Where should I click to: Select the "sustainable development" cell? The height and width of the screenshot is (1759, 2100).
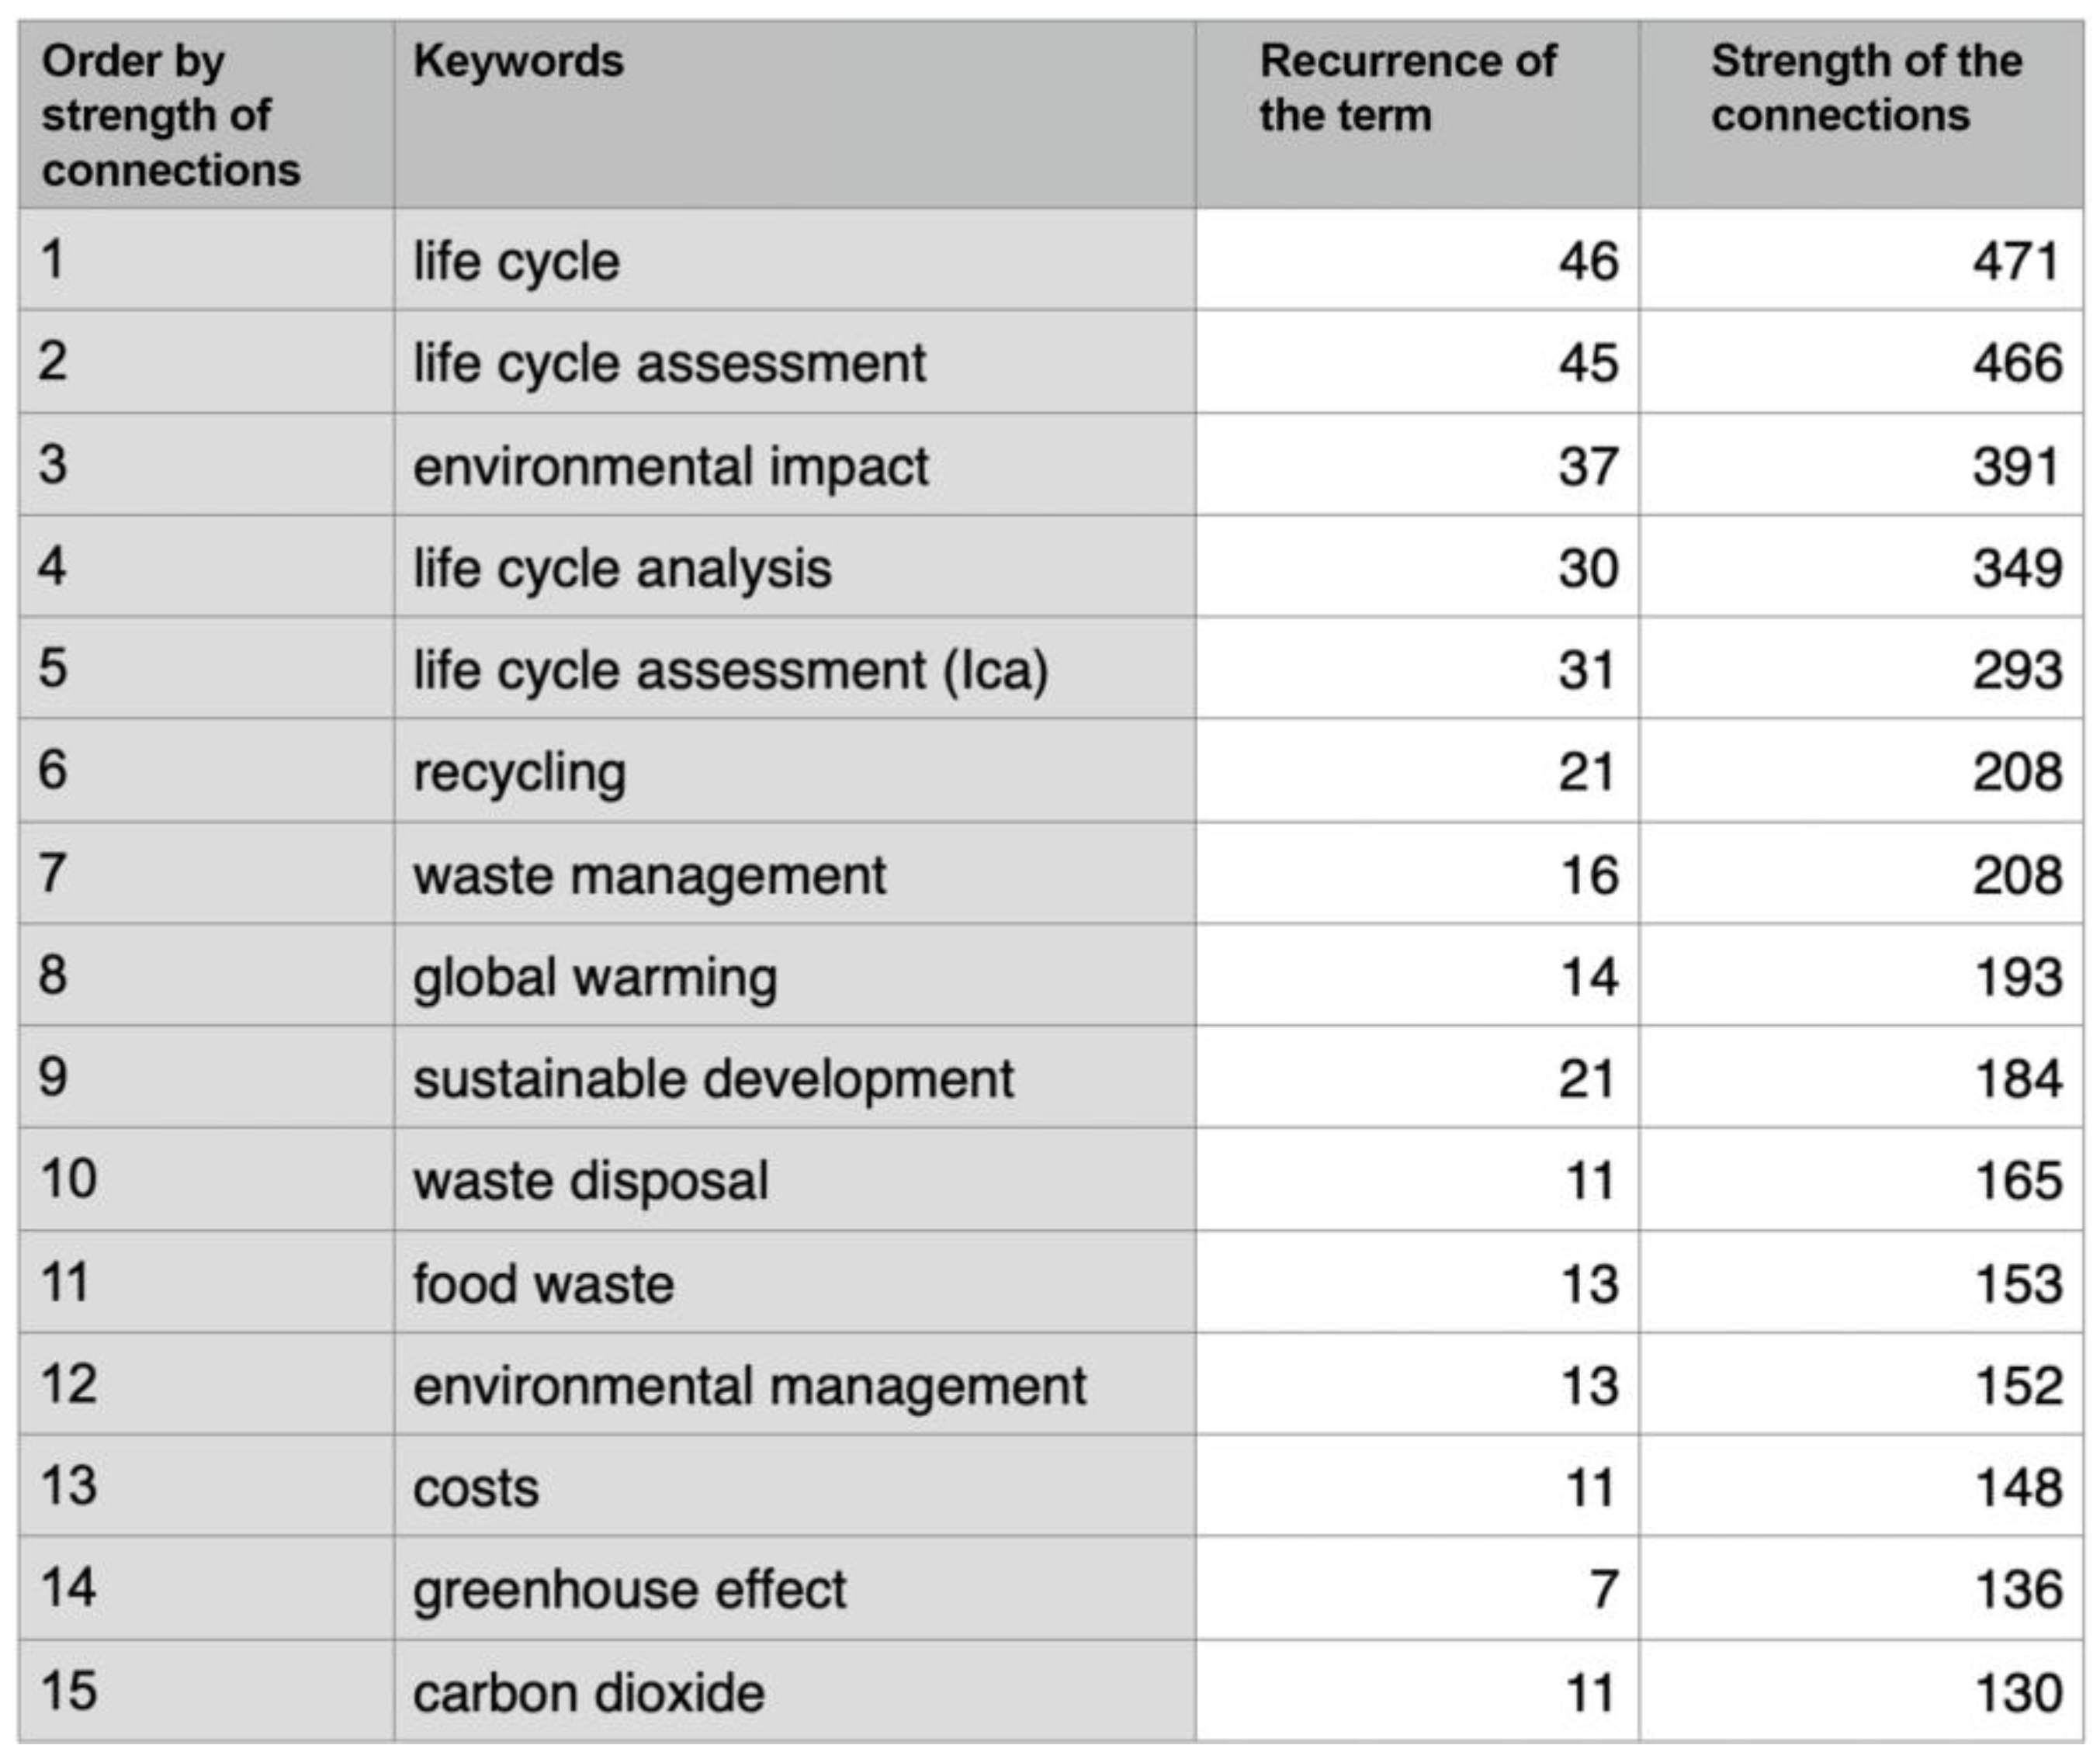[713, 1079]
